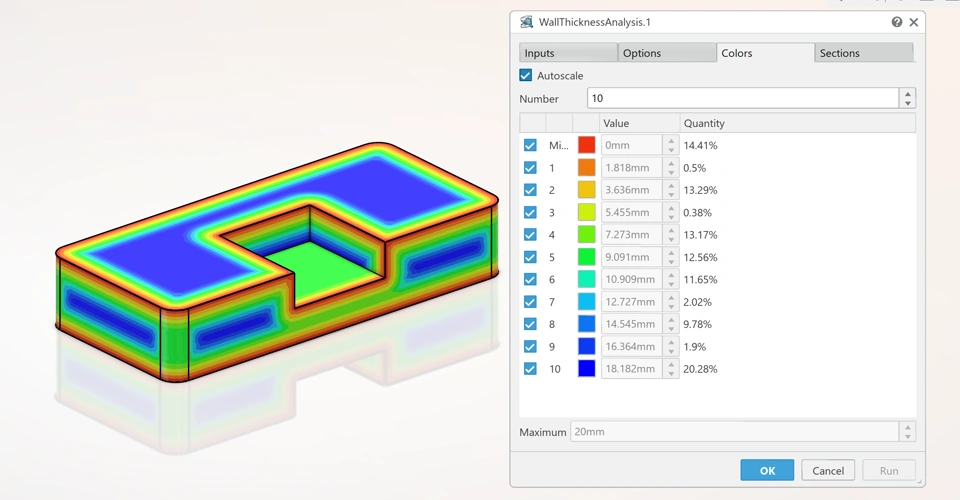Click the stepper beside 7.273mm value
This screenshot has width=960, height=500.
pyautogui.click(x=671, y=234)
